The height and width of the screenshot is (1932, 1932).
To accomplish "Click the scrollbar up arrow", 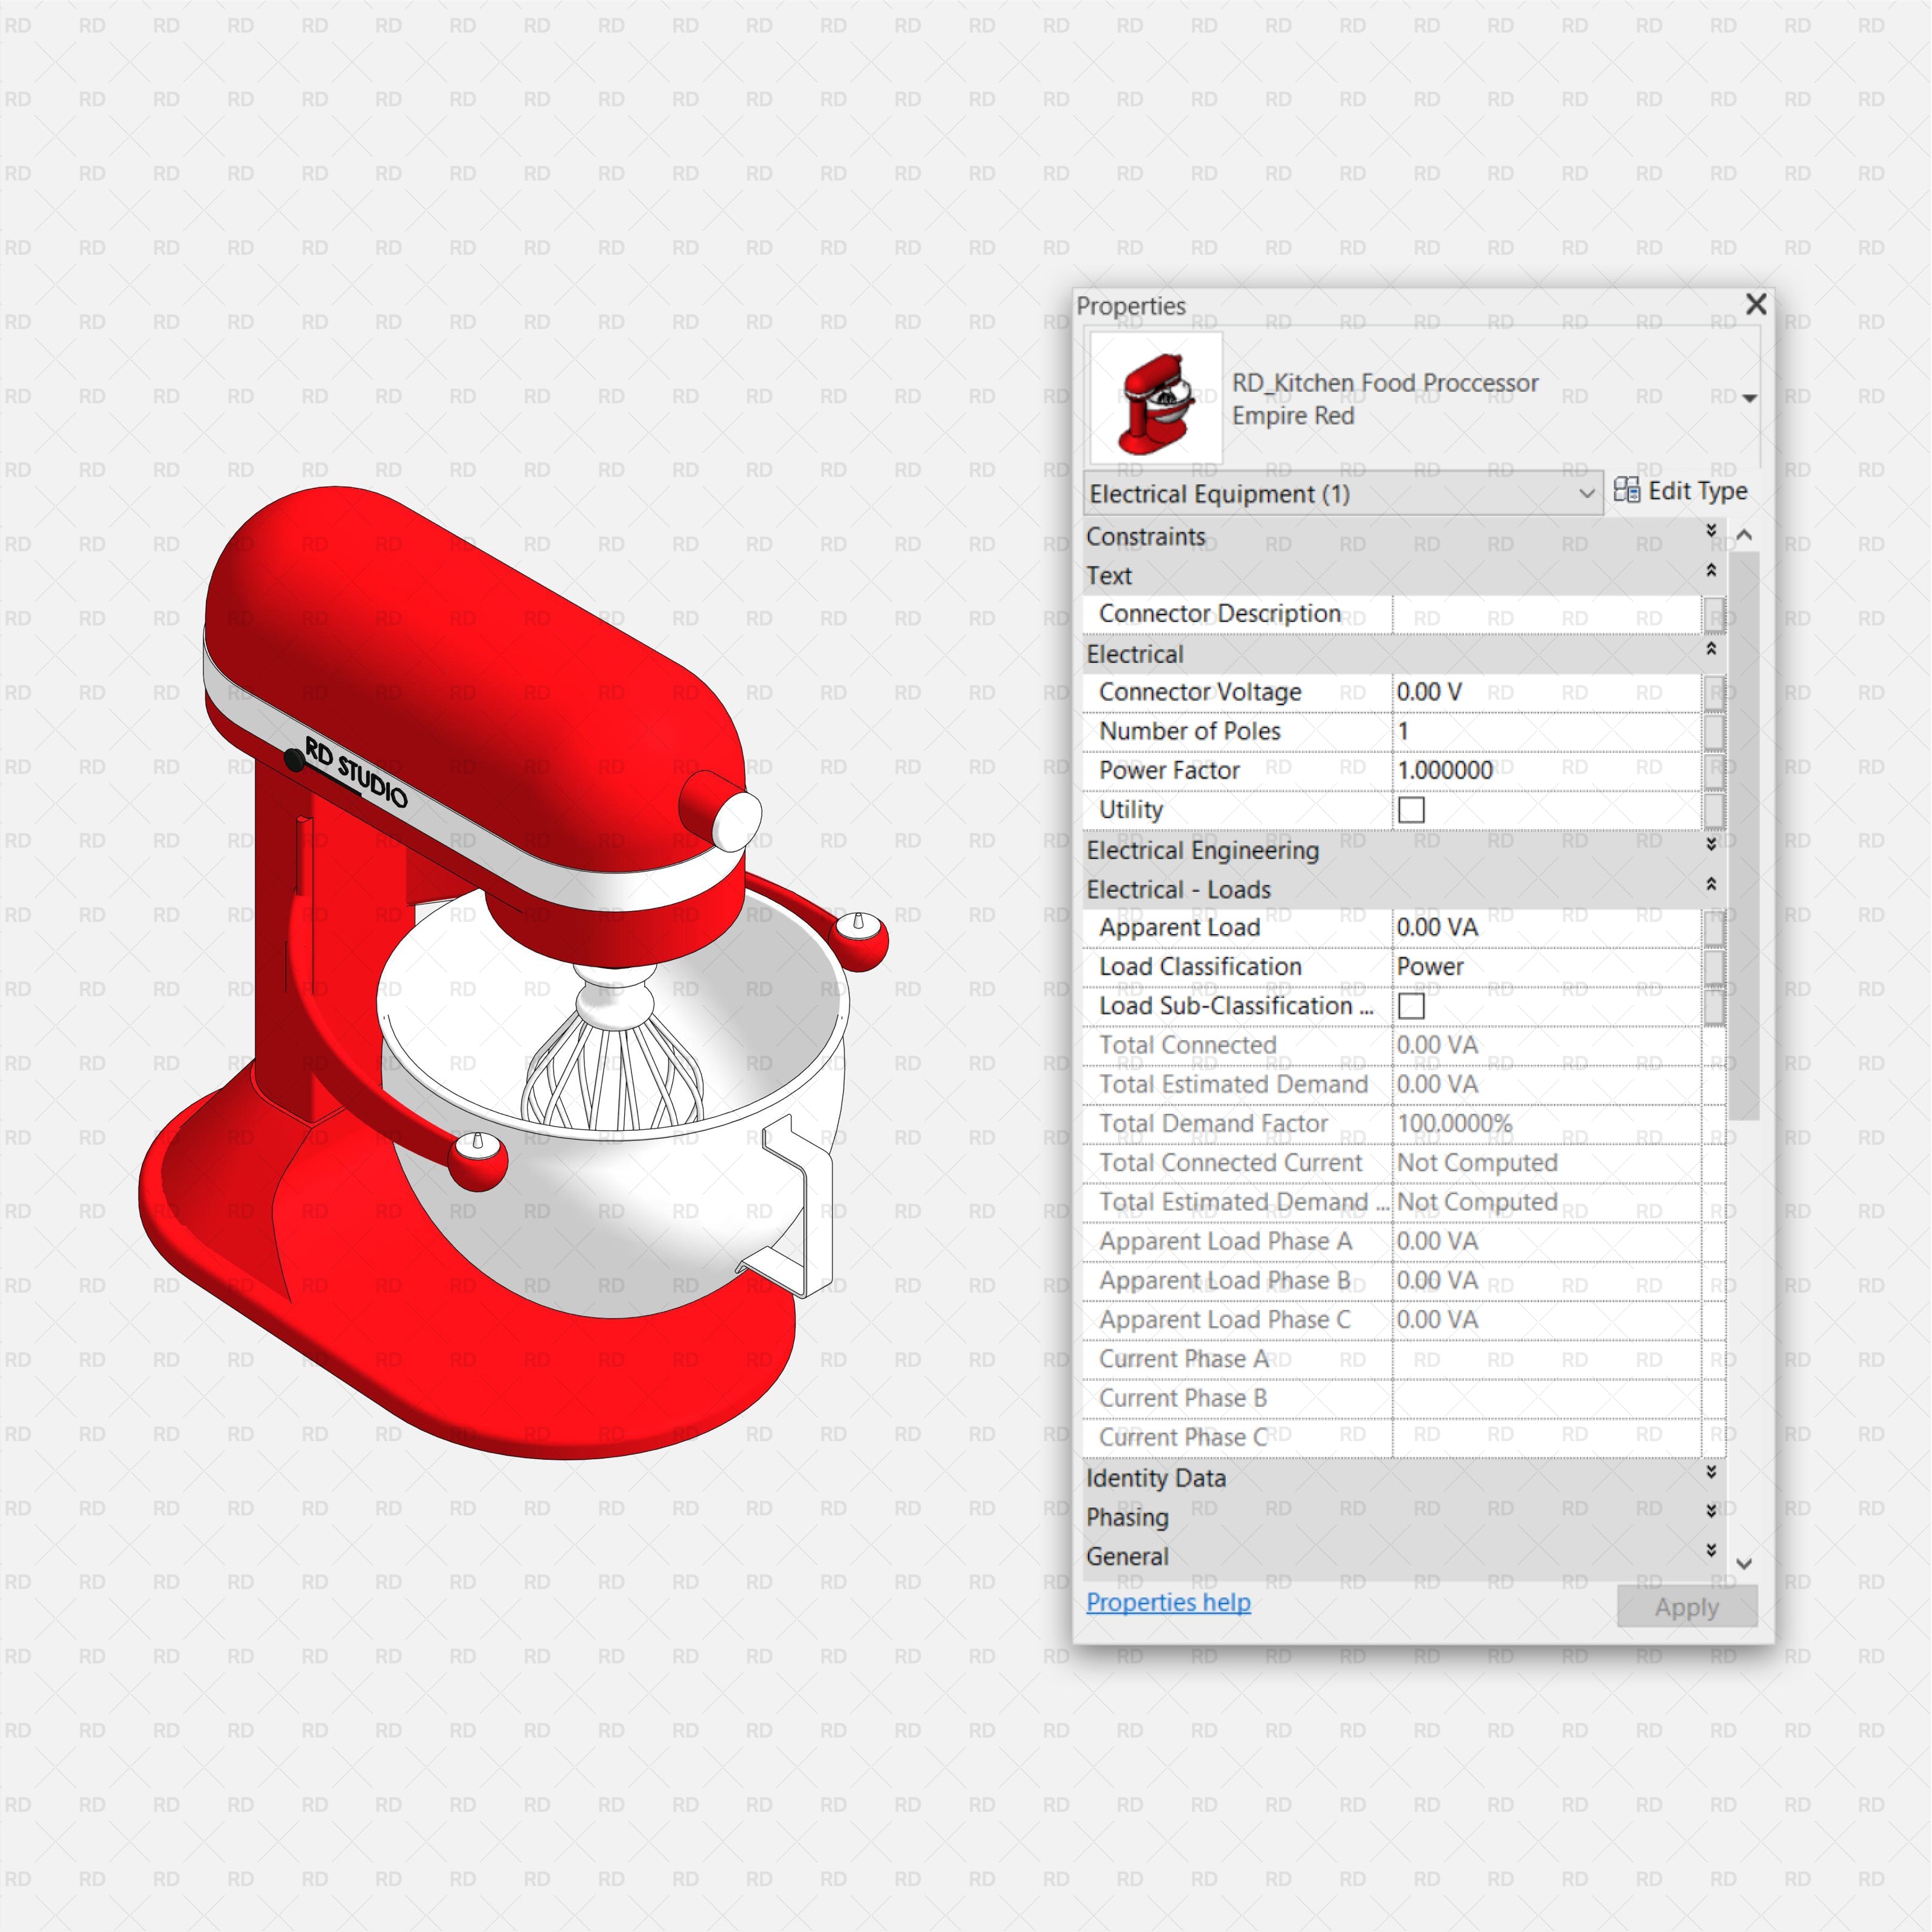I will [x=1745, y=533].
